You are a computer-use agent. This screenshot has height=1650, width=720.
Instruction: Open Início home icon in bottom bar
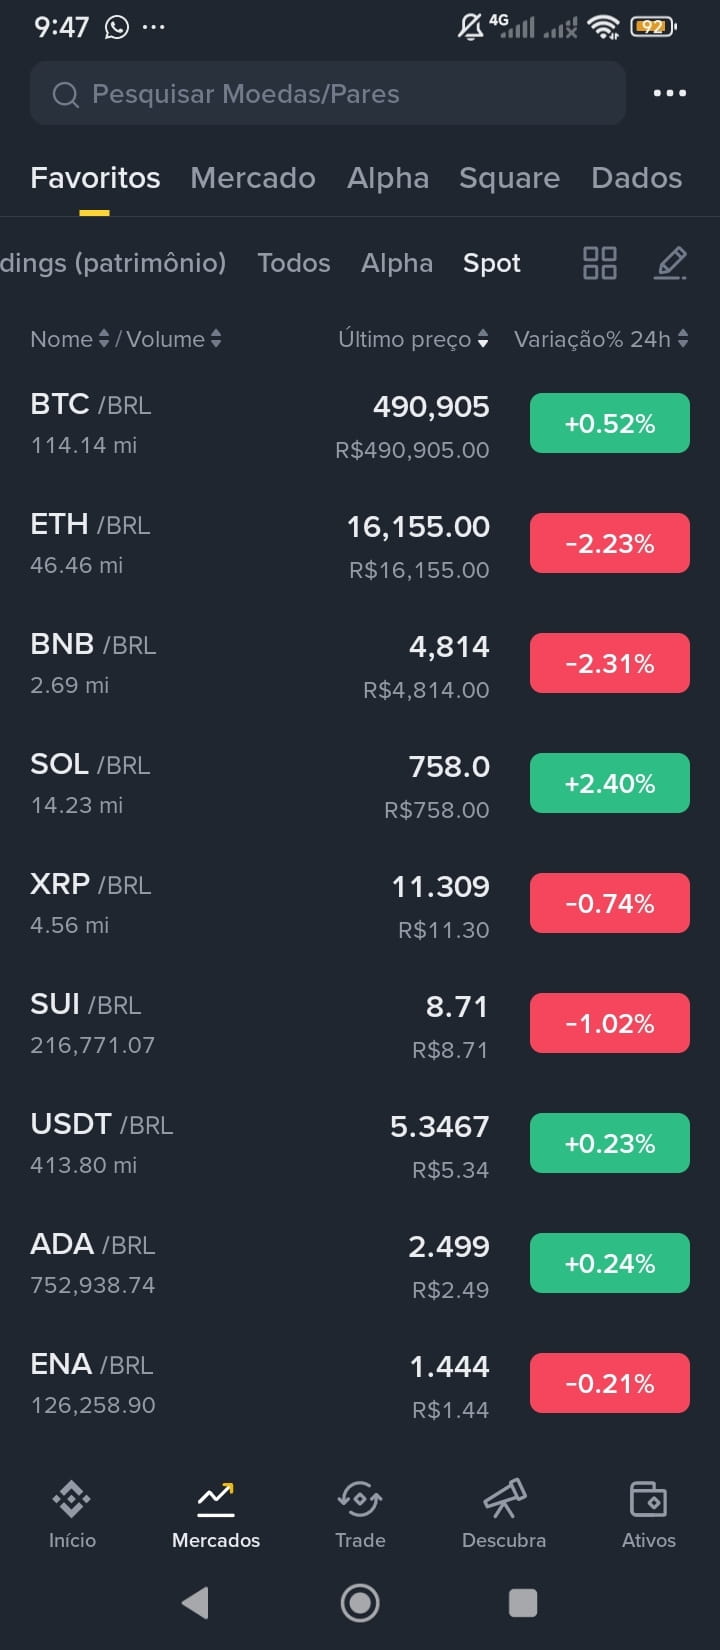72,1499
